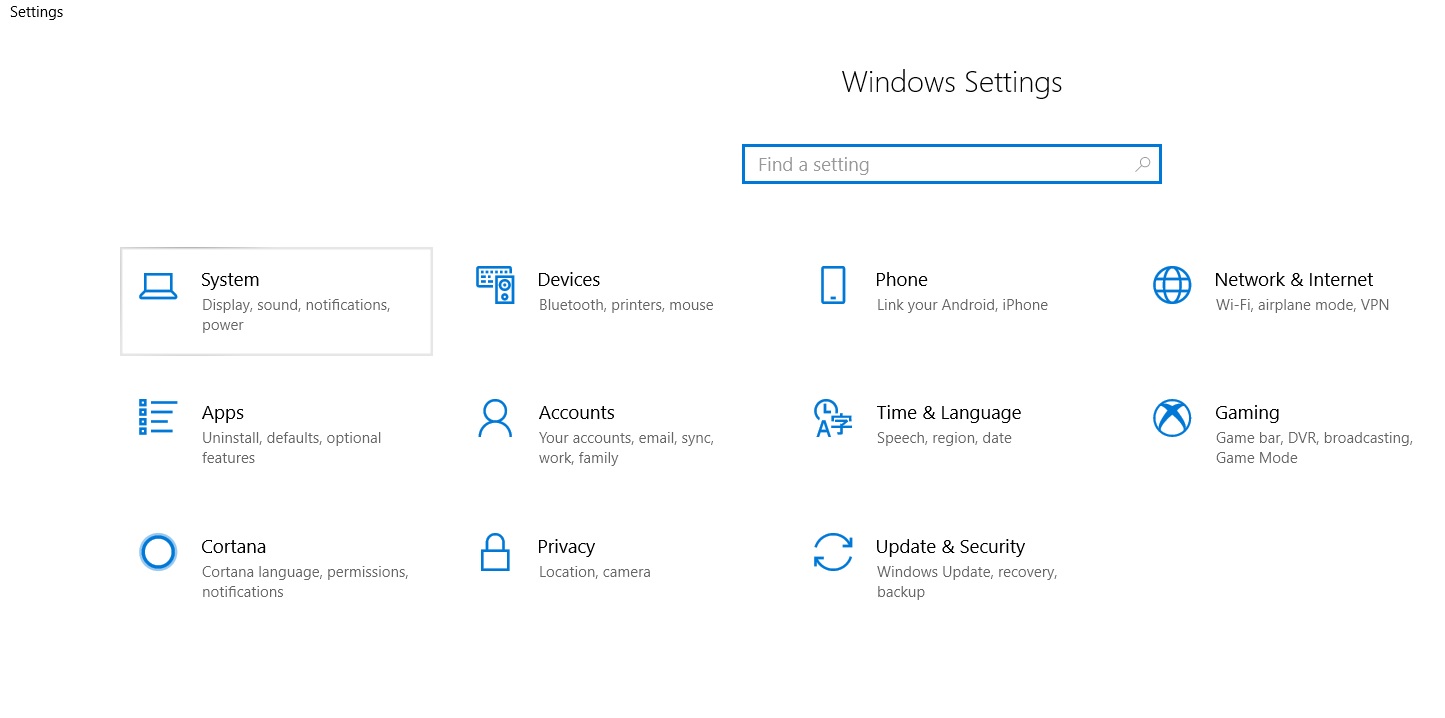Image resolution: width=1445 pixels, height=718 pixels.
Task: Click 'Link your Android, iPhone' description
Action: (962, 305)
